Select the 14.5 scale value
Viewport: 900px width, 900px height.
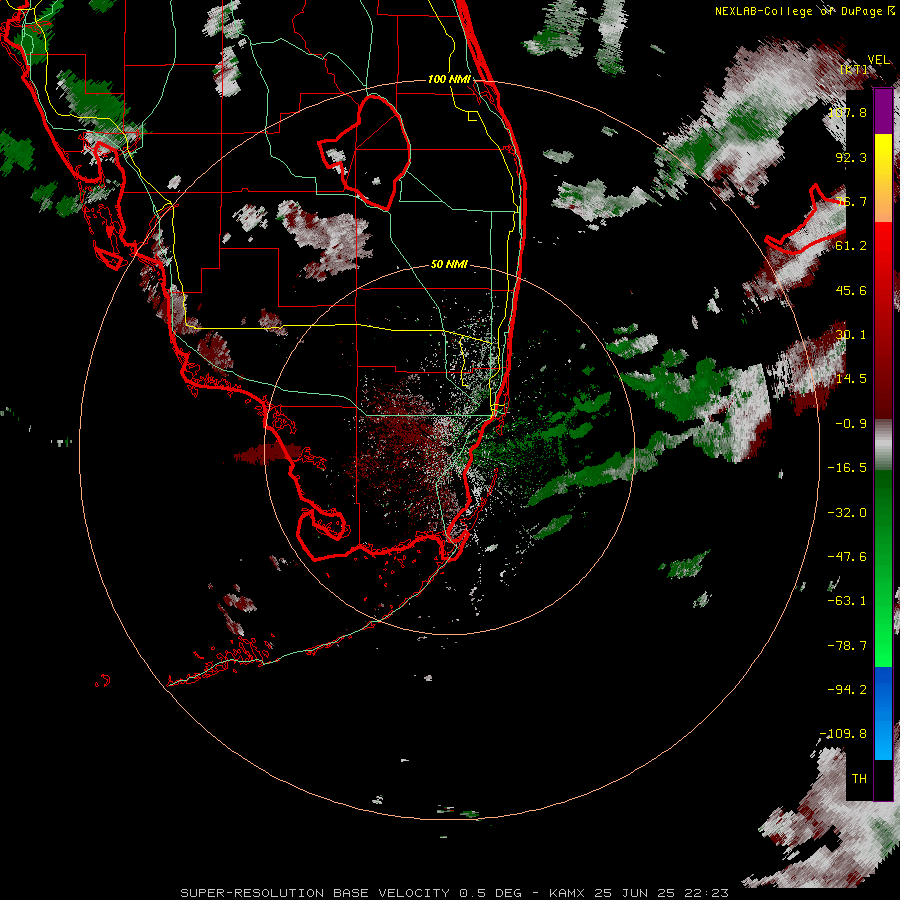pos(851,379)
